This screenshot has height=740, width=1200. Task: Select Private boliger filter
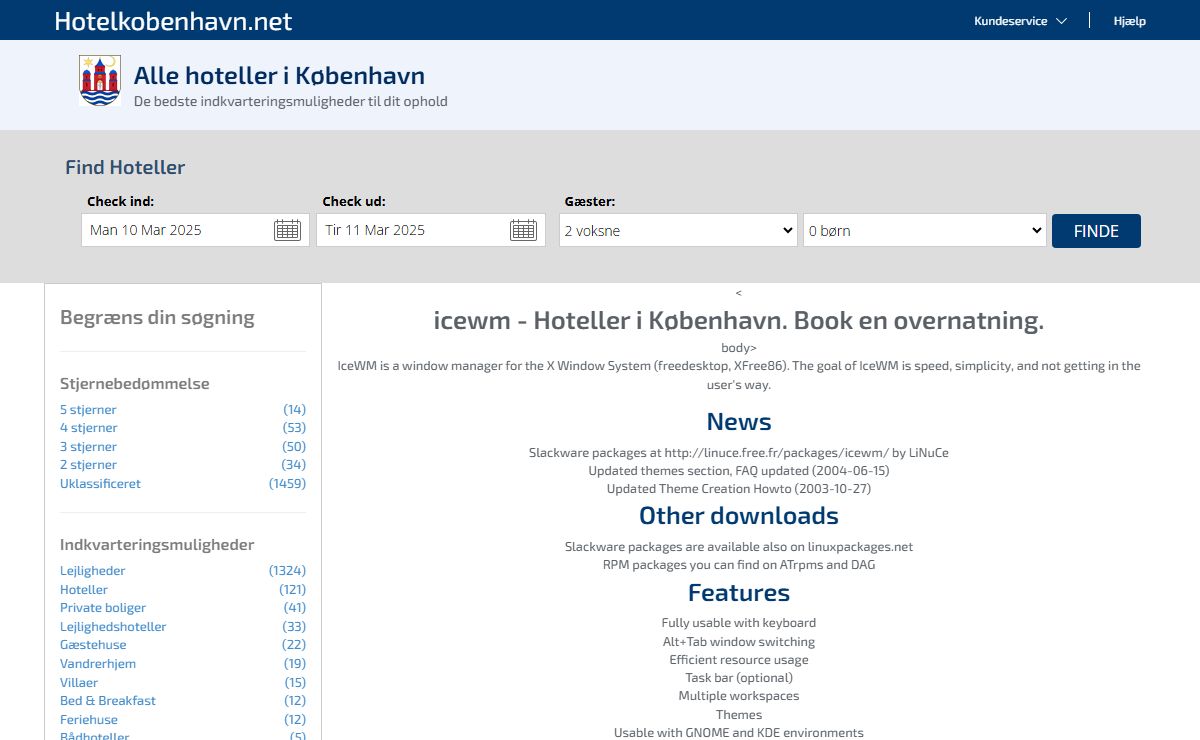click(103, 608)
